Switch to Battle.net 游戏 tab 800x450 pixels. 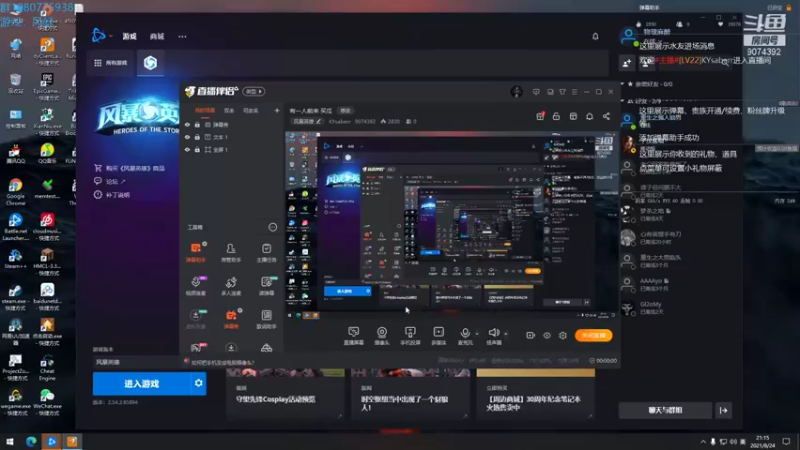130,36
